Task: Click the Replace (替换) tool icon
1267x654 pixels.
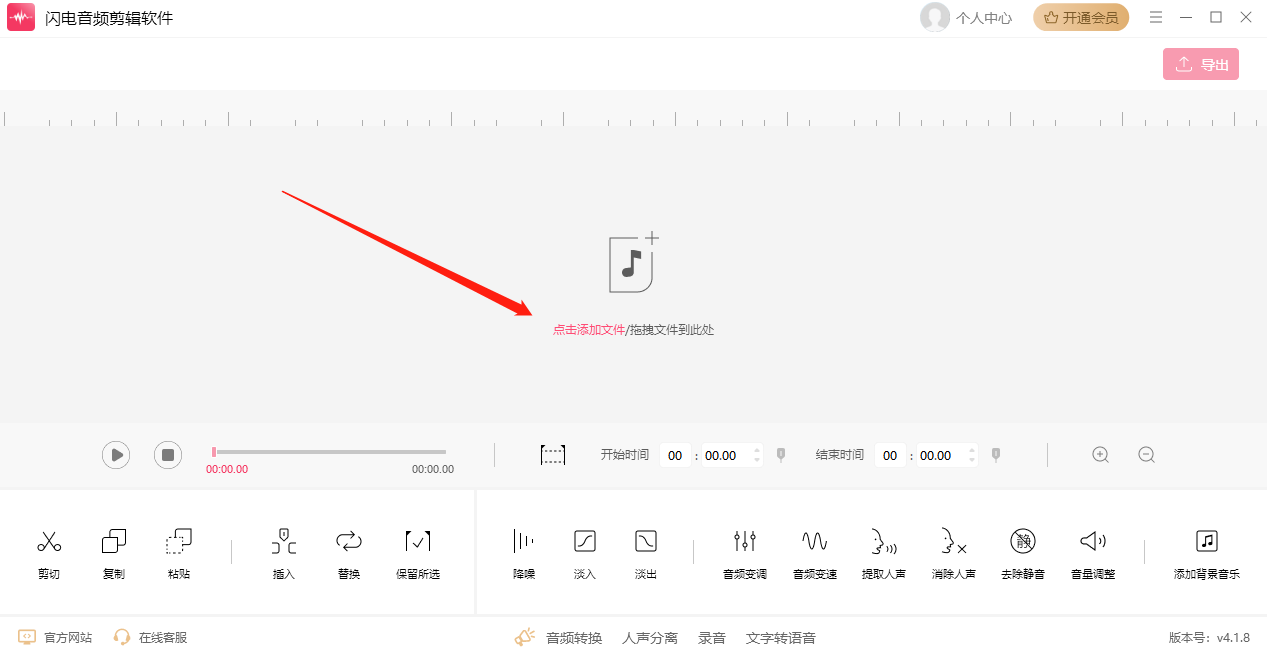Action: (349, 542)
